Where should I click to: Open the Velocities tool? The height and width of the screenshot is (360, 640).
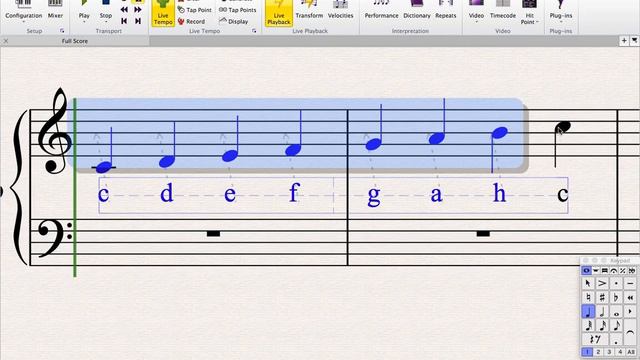point(340,11)
